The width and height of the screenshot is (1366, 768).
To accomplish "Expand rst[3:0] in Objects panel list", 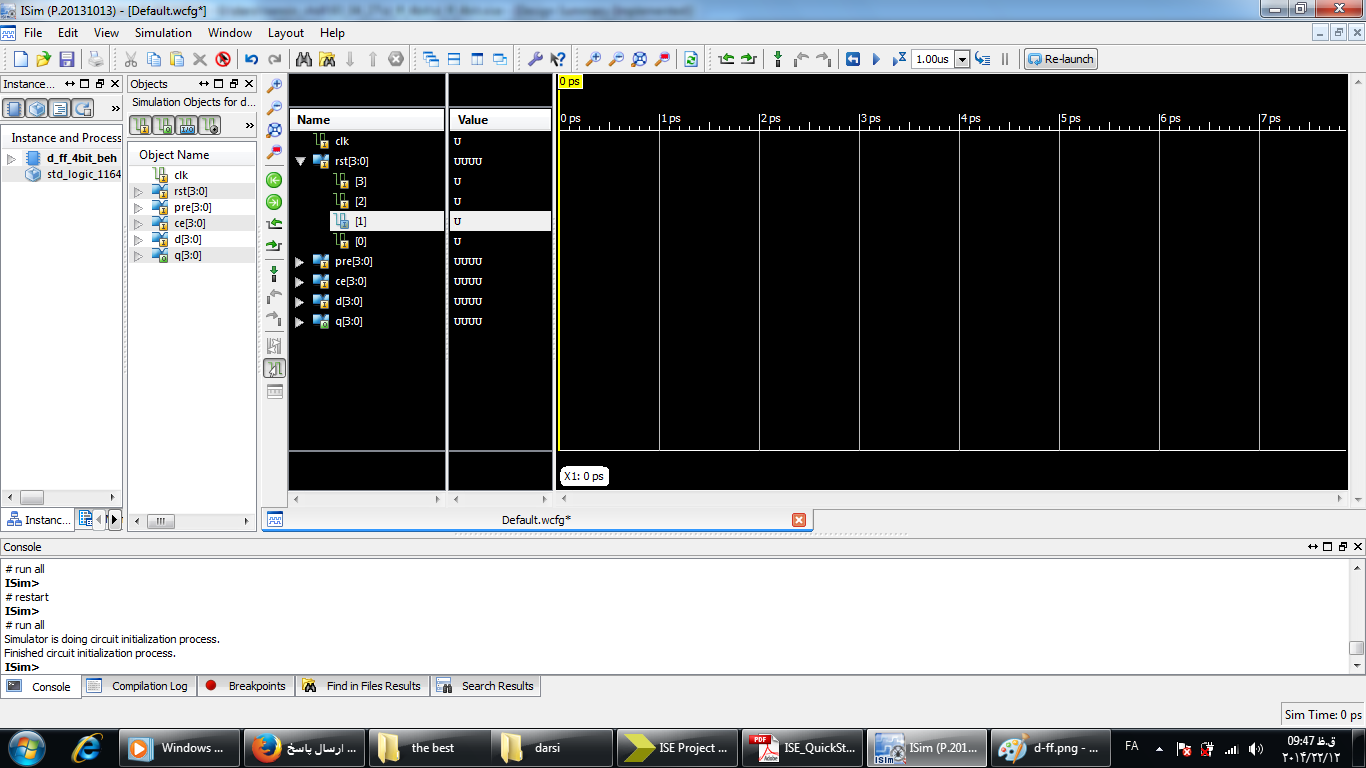I will pyautogui.click(x=139, y=191).
